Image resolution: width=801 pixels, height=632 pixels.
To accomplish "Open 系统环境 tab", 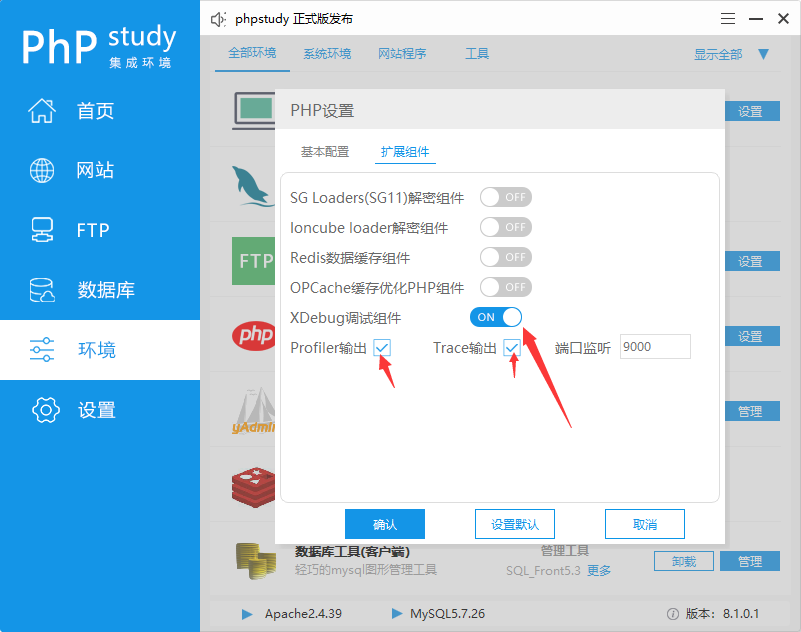I will [327, 54].
